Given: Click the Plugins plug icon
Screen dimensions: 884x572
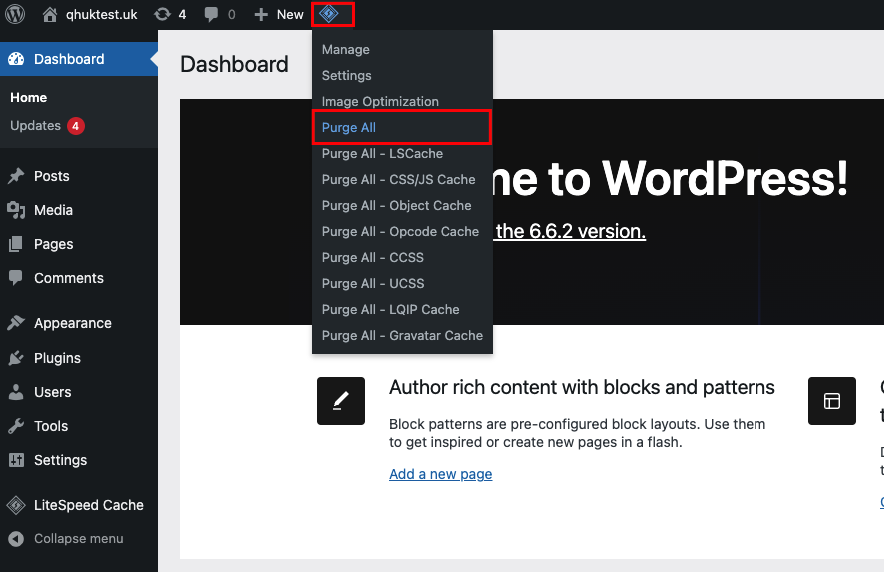Looking at the screenshot, I should 16,358.
